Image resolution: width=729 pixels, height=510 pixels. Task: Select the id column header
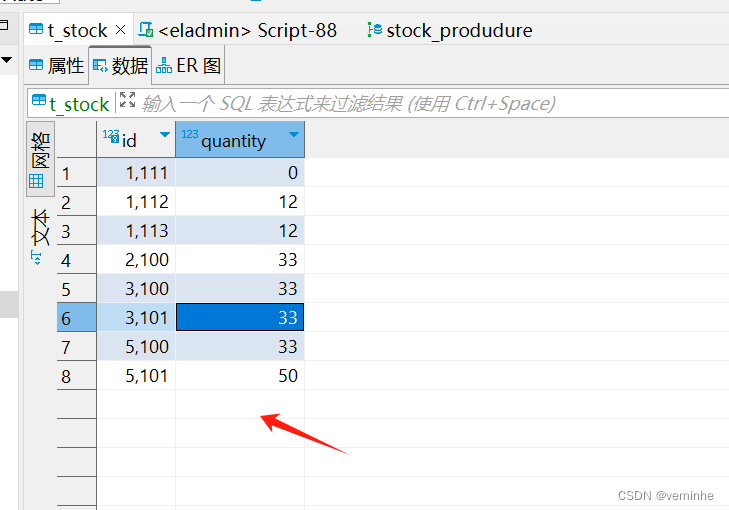136,139
